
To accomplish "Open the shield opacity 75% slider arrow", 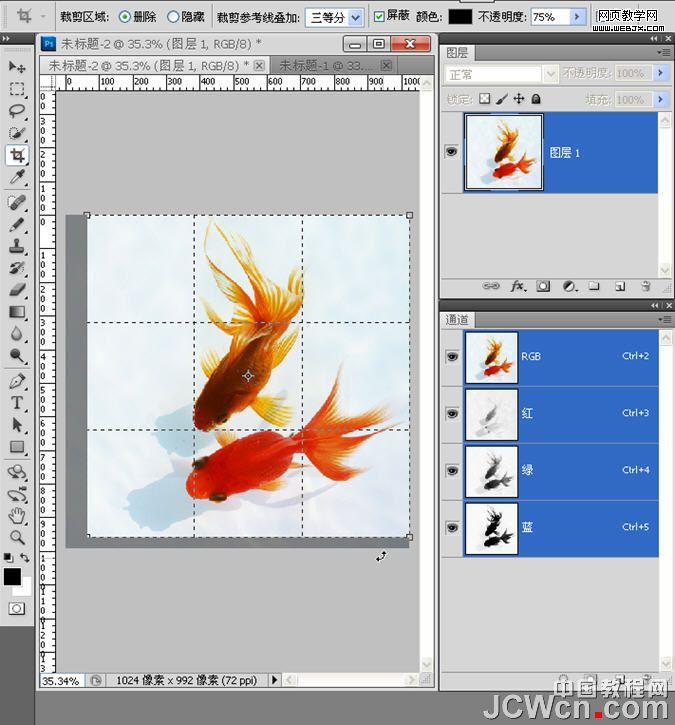I will 577,17.
